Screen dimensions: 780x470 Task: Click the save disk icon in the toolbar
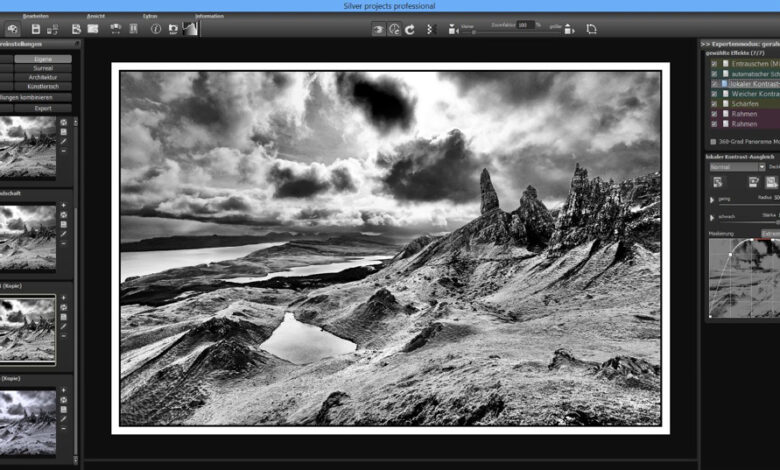click(36, 29)
